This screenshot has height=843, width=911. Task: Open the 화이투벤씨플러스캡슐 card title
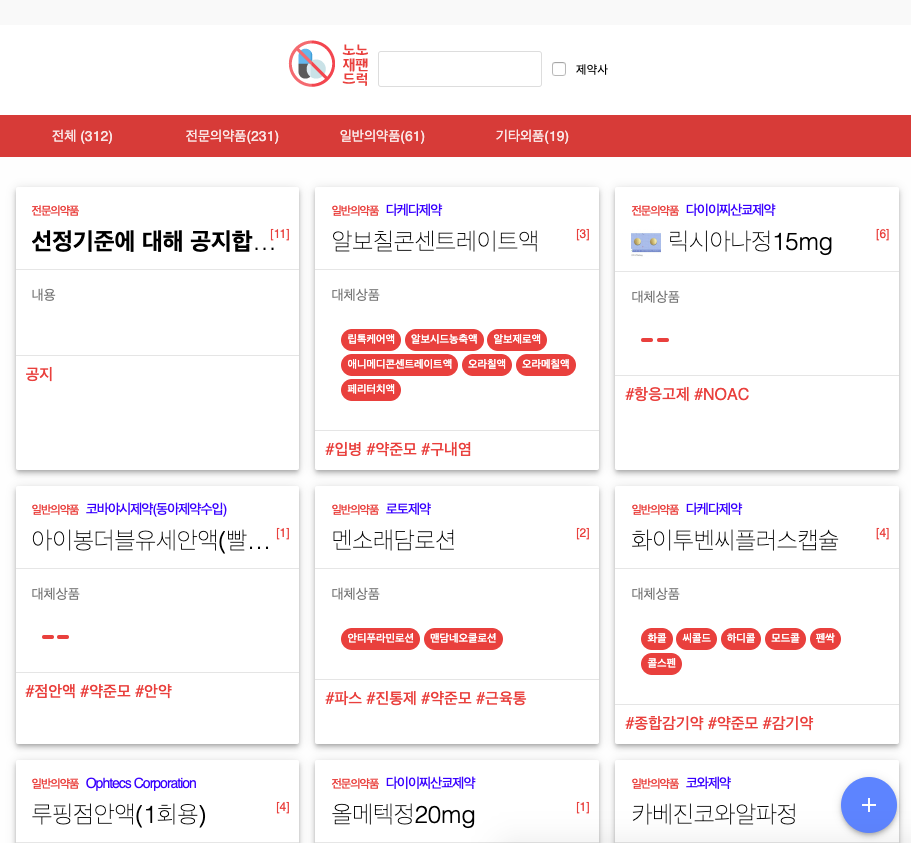click(735, 540)
